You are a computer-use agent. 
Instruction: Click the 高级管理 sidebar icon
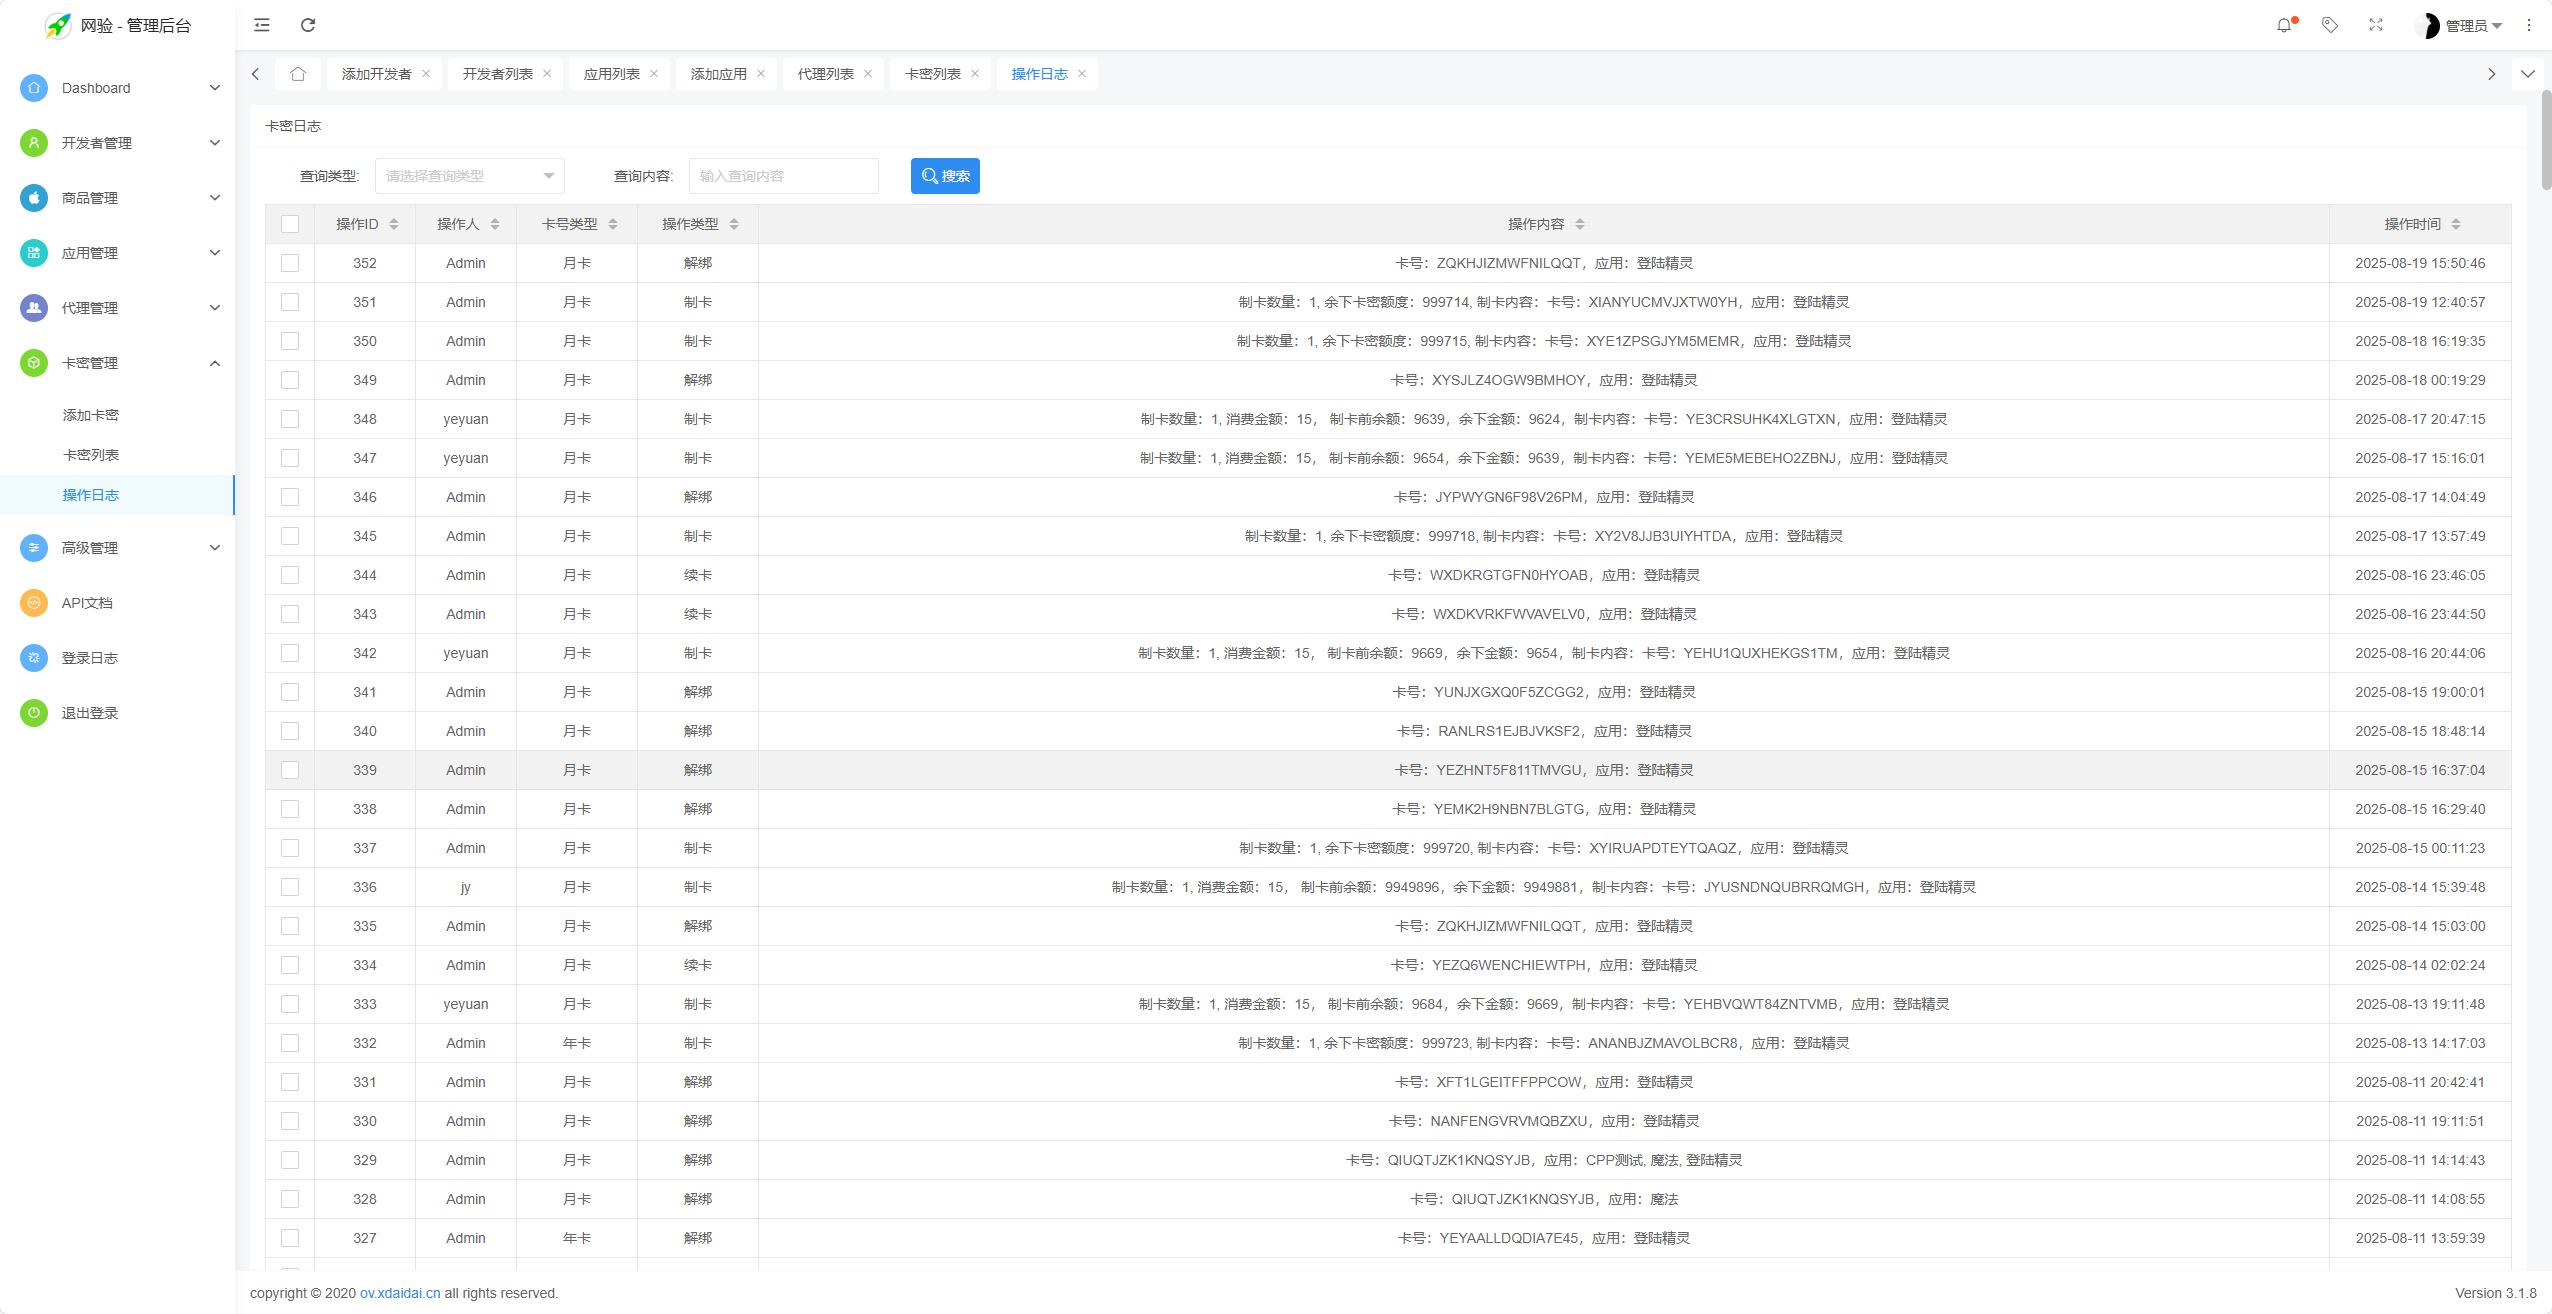coord(34,548)
